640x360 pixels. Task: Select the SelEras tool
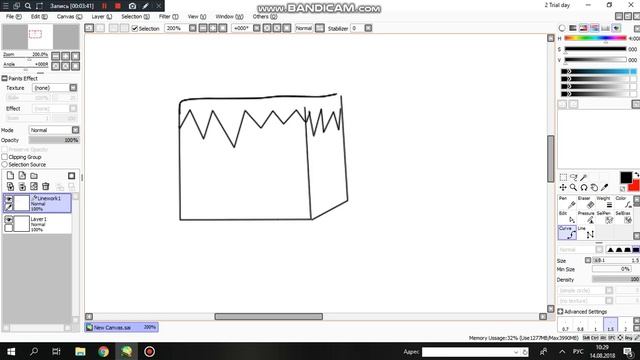click(x=623, y=217)
